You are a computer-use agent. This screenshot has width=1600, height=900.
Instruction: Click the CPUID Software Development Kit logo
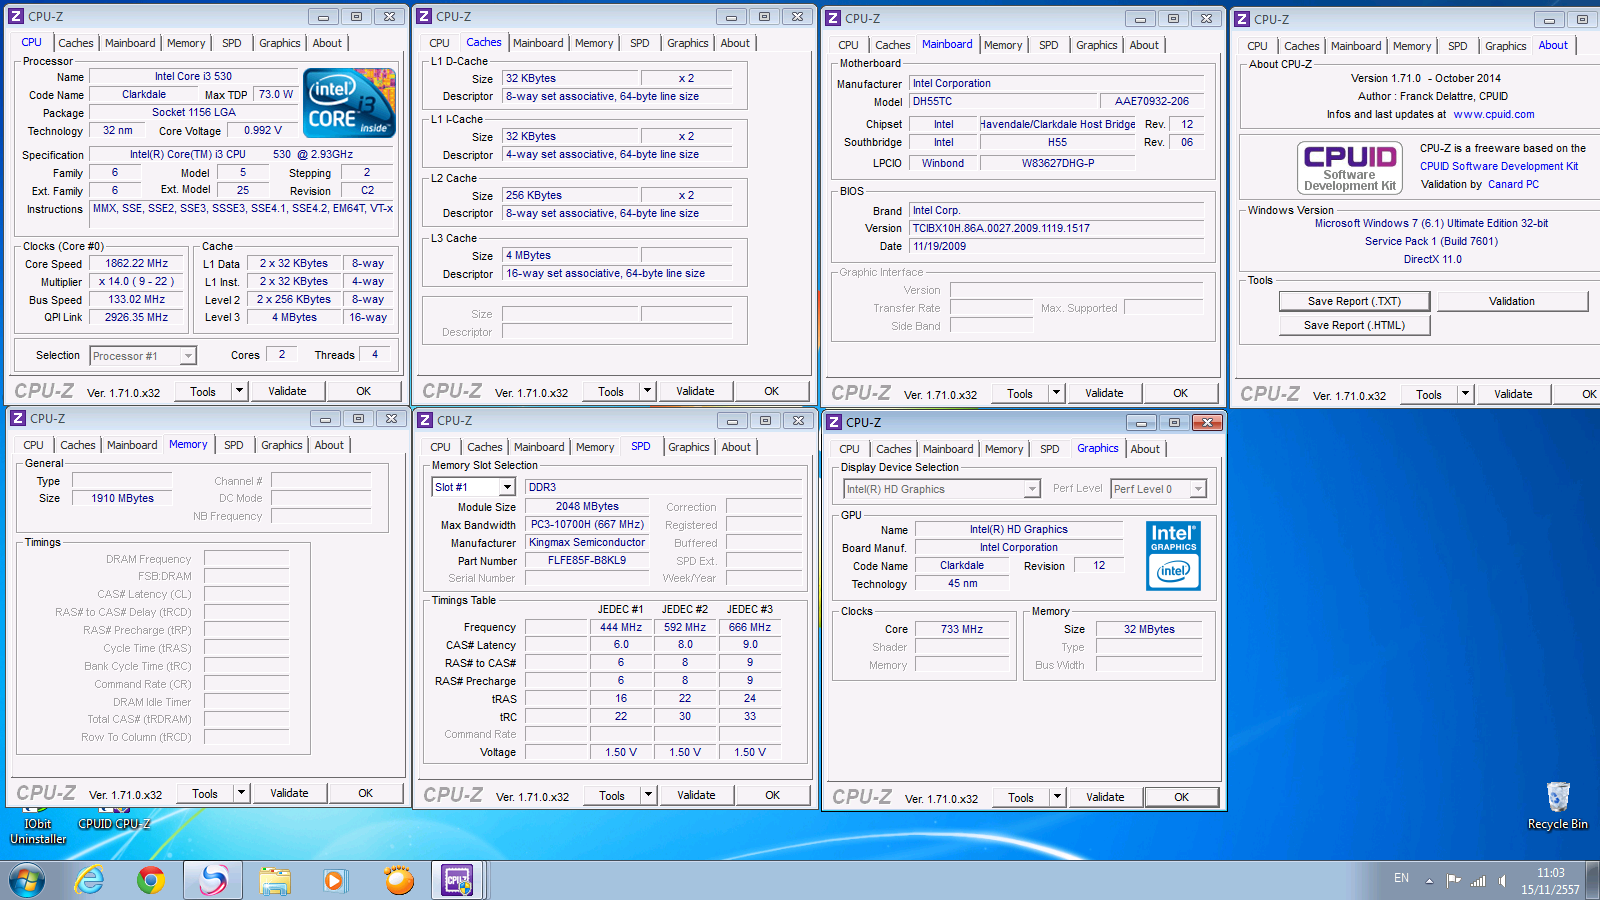coord(1349,167)
